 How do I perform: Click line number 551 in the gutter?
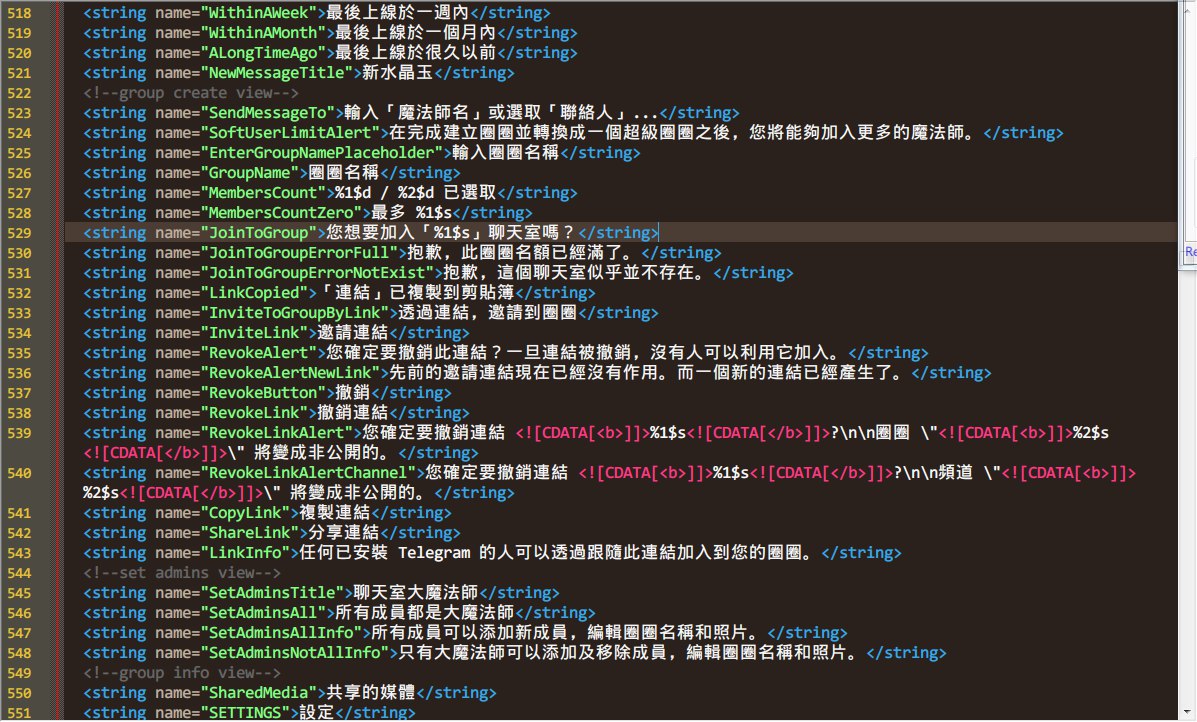pyautogui.click(x=19, y=713)
